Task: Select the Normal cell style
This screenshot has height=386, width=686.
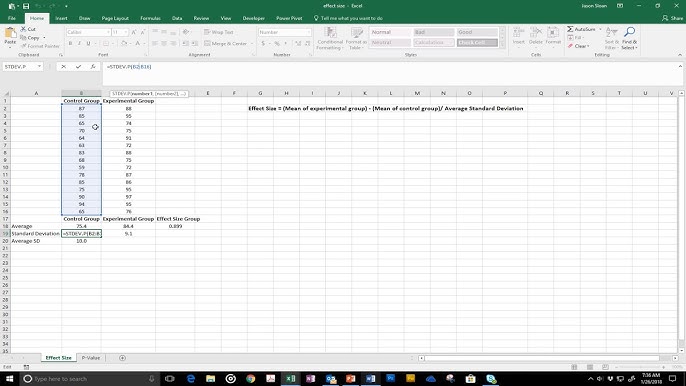Action: (x=390, y=32)
